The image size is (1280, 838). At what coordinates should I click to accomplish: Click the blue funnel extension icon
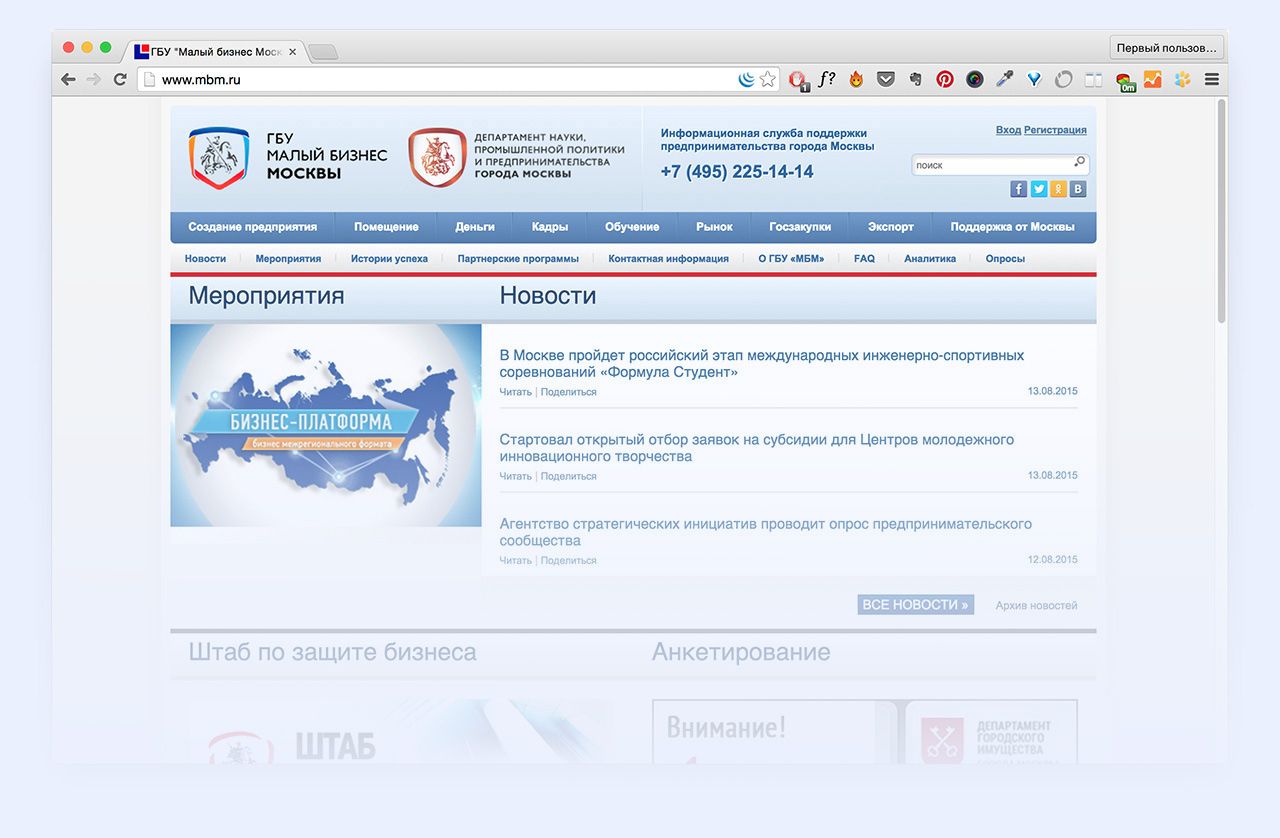[x=1034, y=79]
